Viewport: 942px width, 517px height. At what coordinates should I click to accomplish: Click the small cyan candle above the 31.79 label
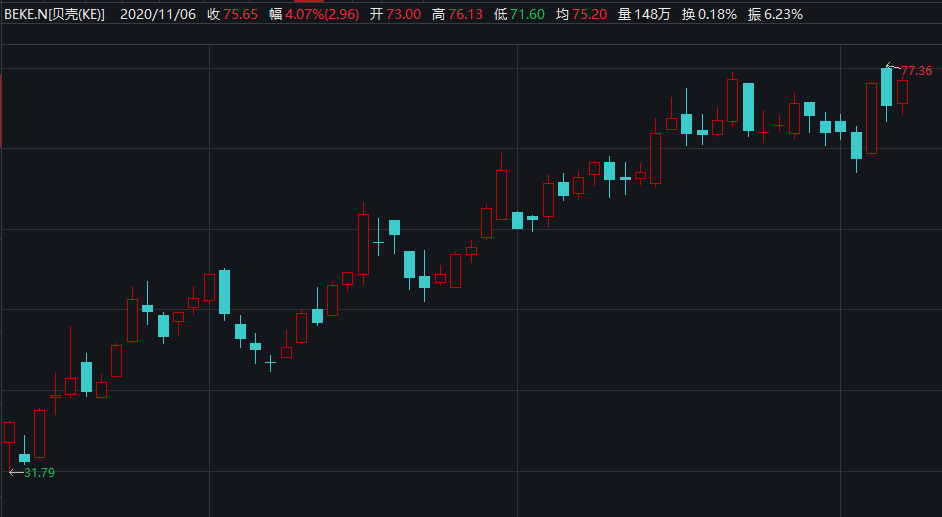click(24, 457)
